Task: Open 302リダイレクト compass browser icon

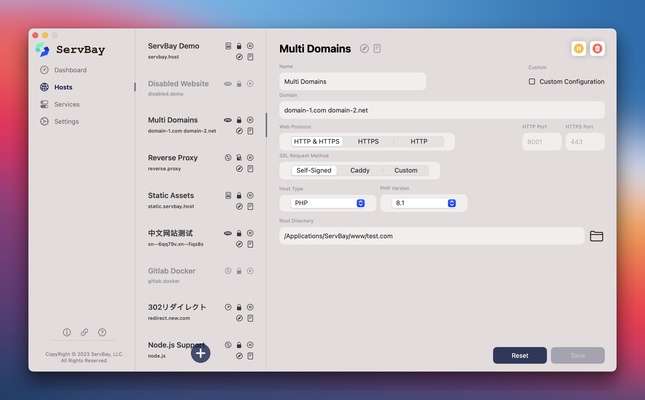Action: click(239, 318)
